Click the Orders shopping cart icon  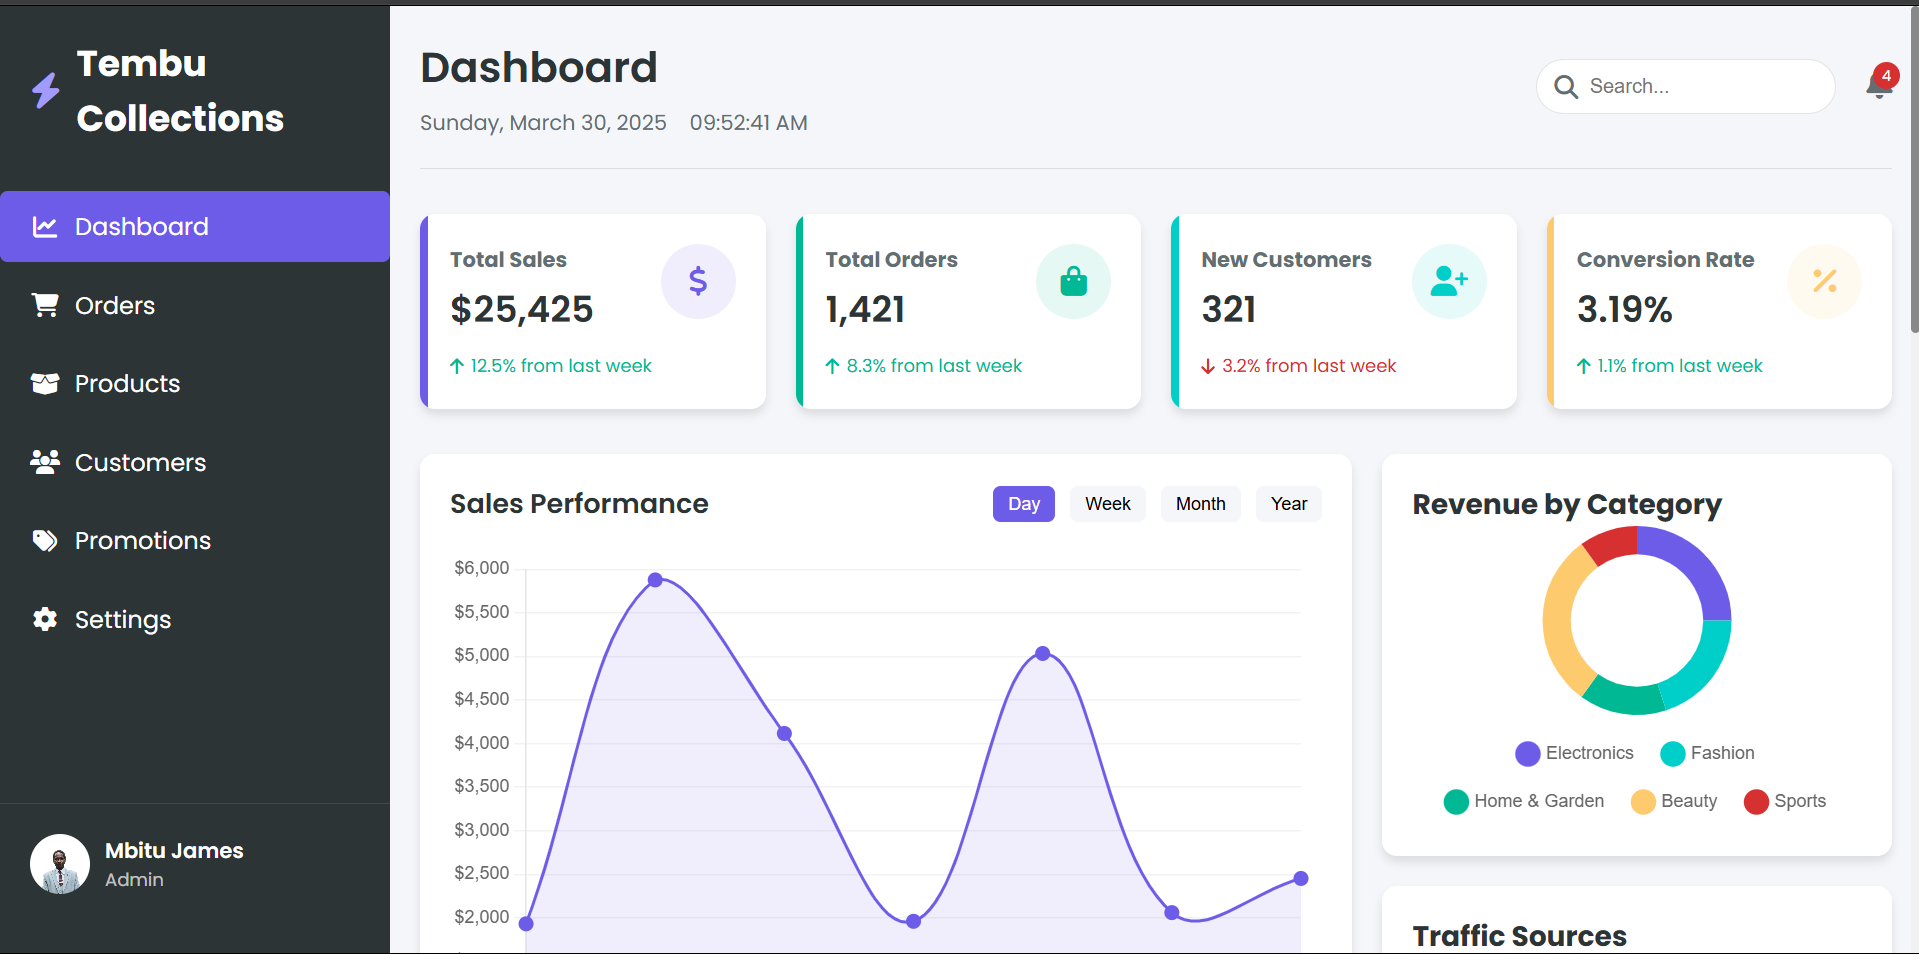[x=45, y=305]
